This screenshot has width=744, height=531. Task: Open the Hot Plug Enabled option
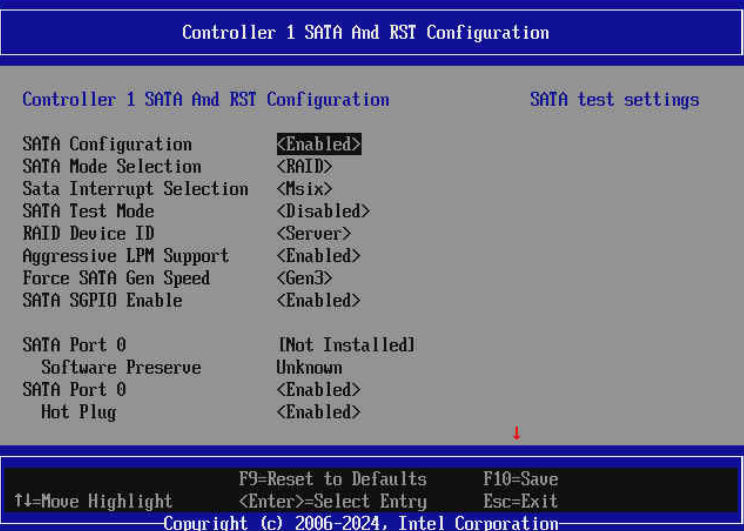(318, 412)
